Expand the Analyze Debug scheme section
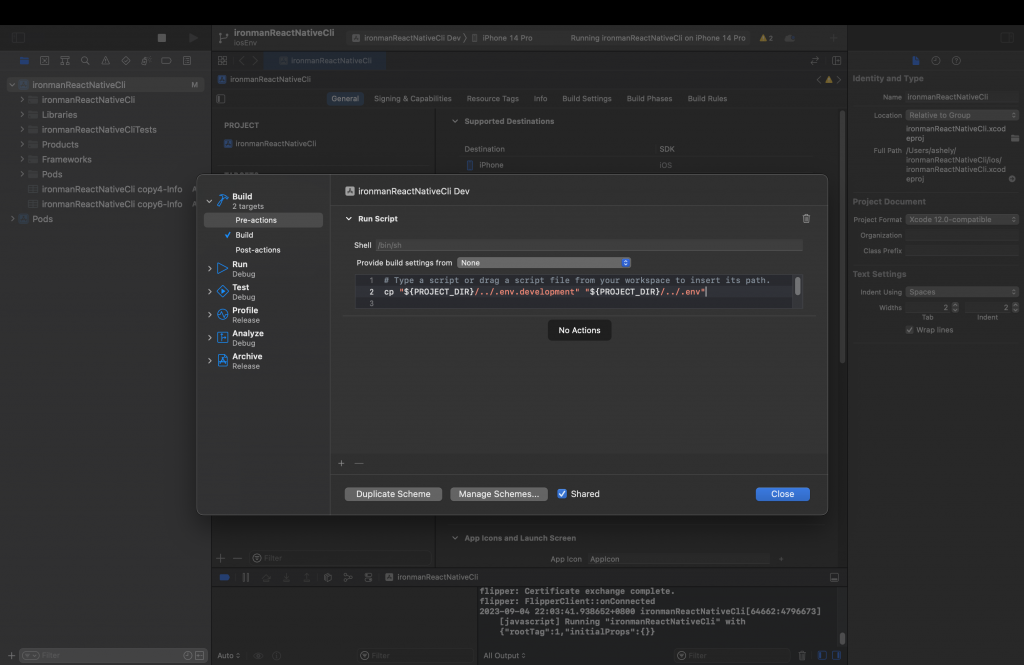 click(x=210, y=338)
